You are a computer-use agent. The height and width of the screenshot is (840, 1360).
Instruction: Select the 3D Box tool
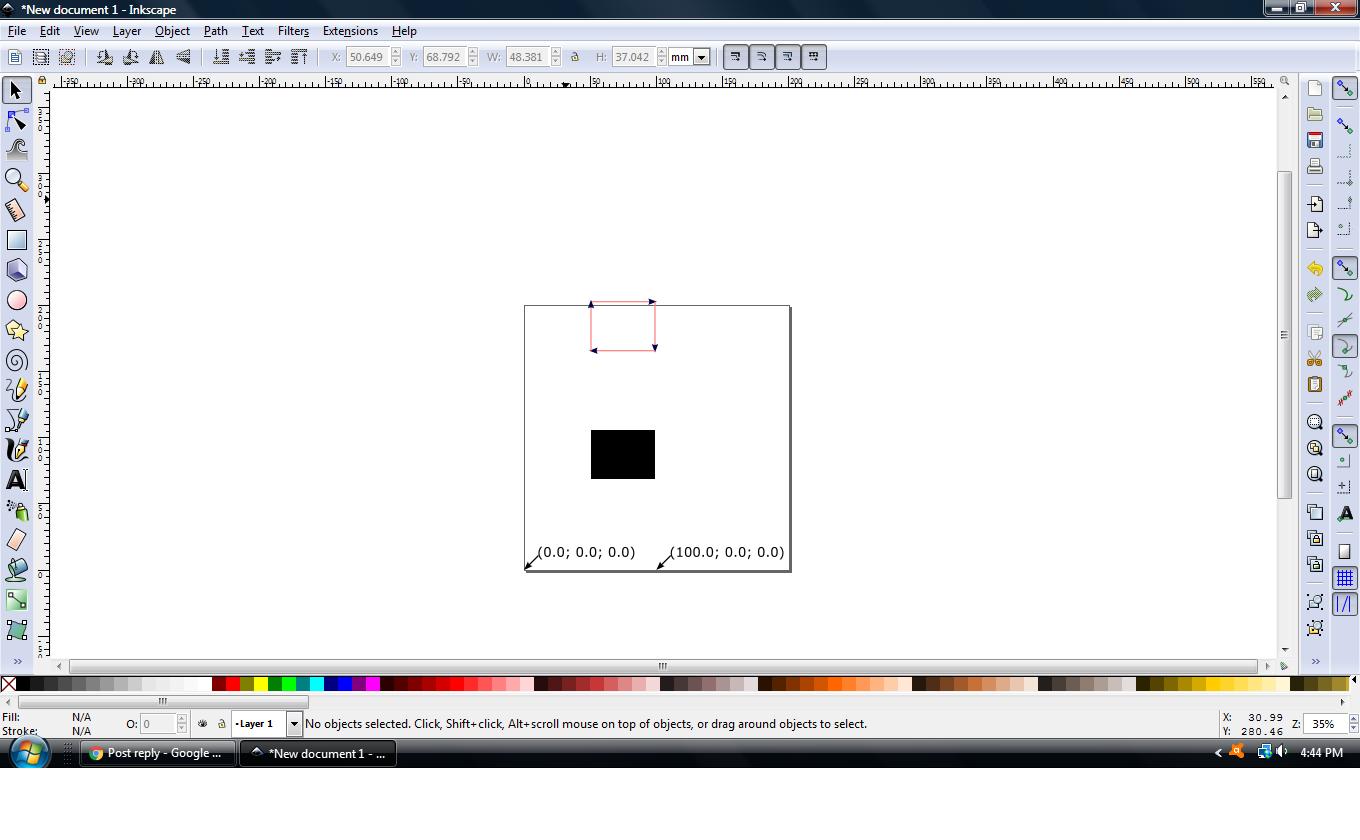pos(16,270)
